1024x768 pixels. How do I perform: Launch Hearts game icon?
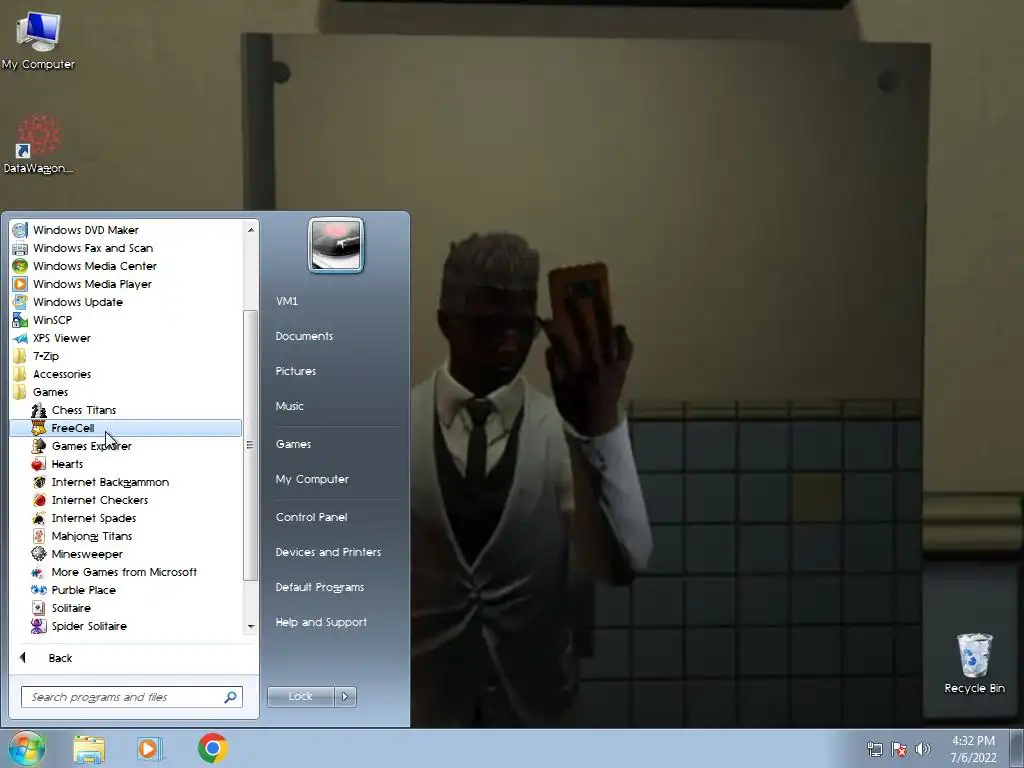tap(39, 464)
